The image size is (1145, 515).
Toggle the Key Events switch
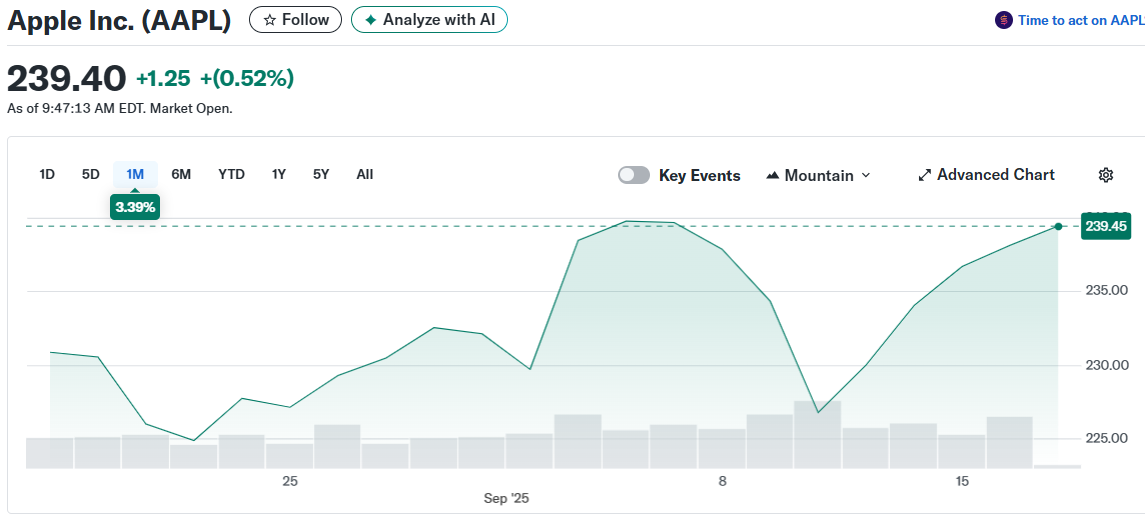[x=633, y=175]
